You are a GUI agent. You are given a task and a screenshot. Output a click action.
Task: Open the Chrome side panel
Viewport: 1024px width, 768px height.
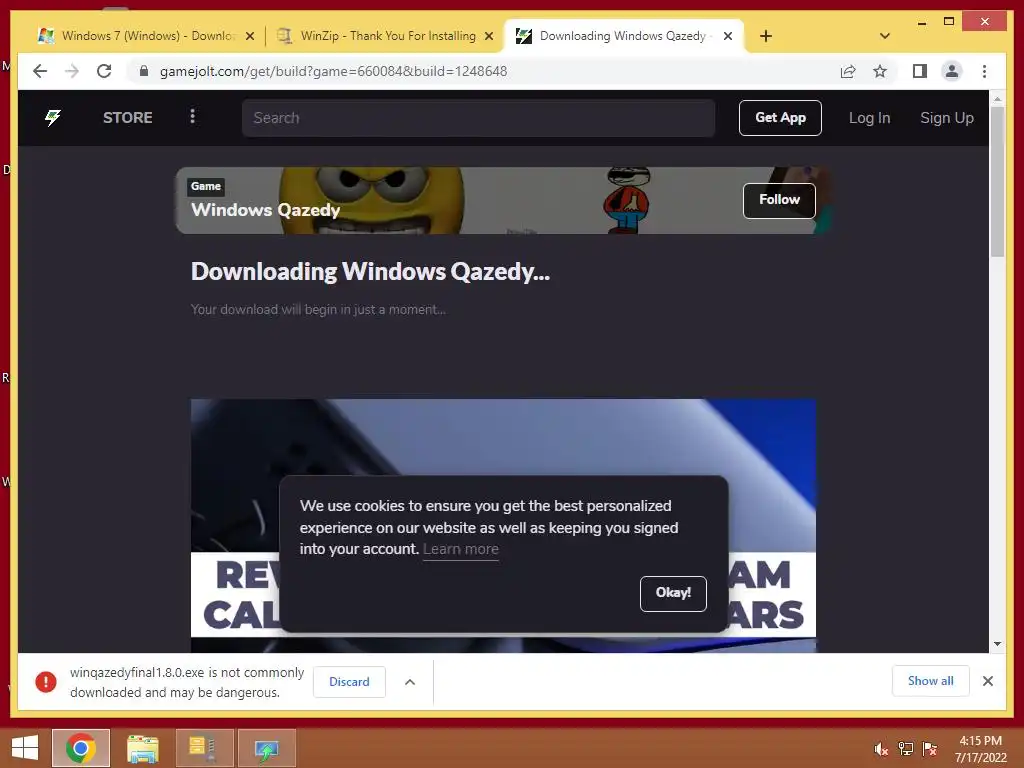coord(920,71)
